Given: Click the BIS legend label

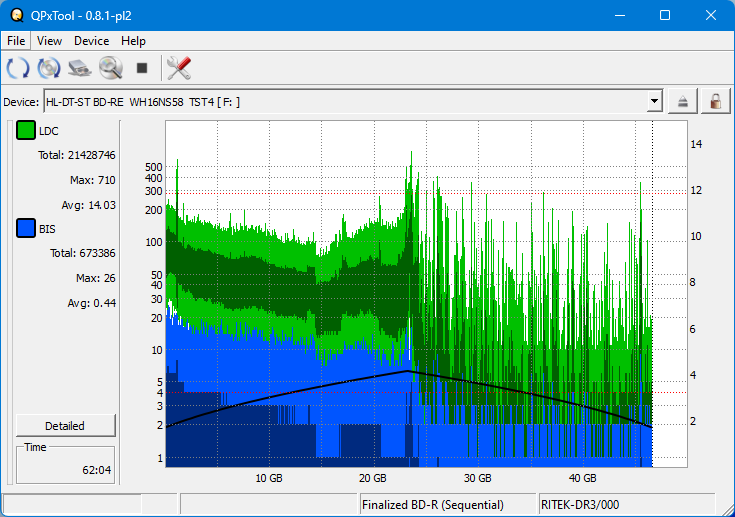Looking at the screenshot, I should (47, 229).
